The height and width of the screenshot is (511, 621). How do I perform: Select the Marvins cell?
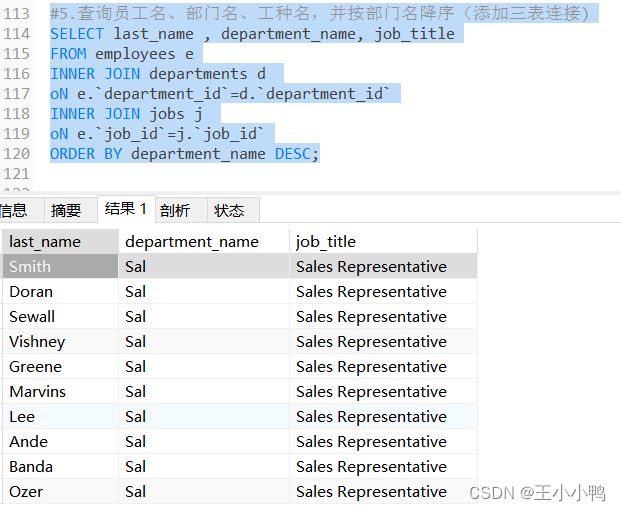[60, 391]
